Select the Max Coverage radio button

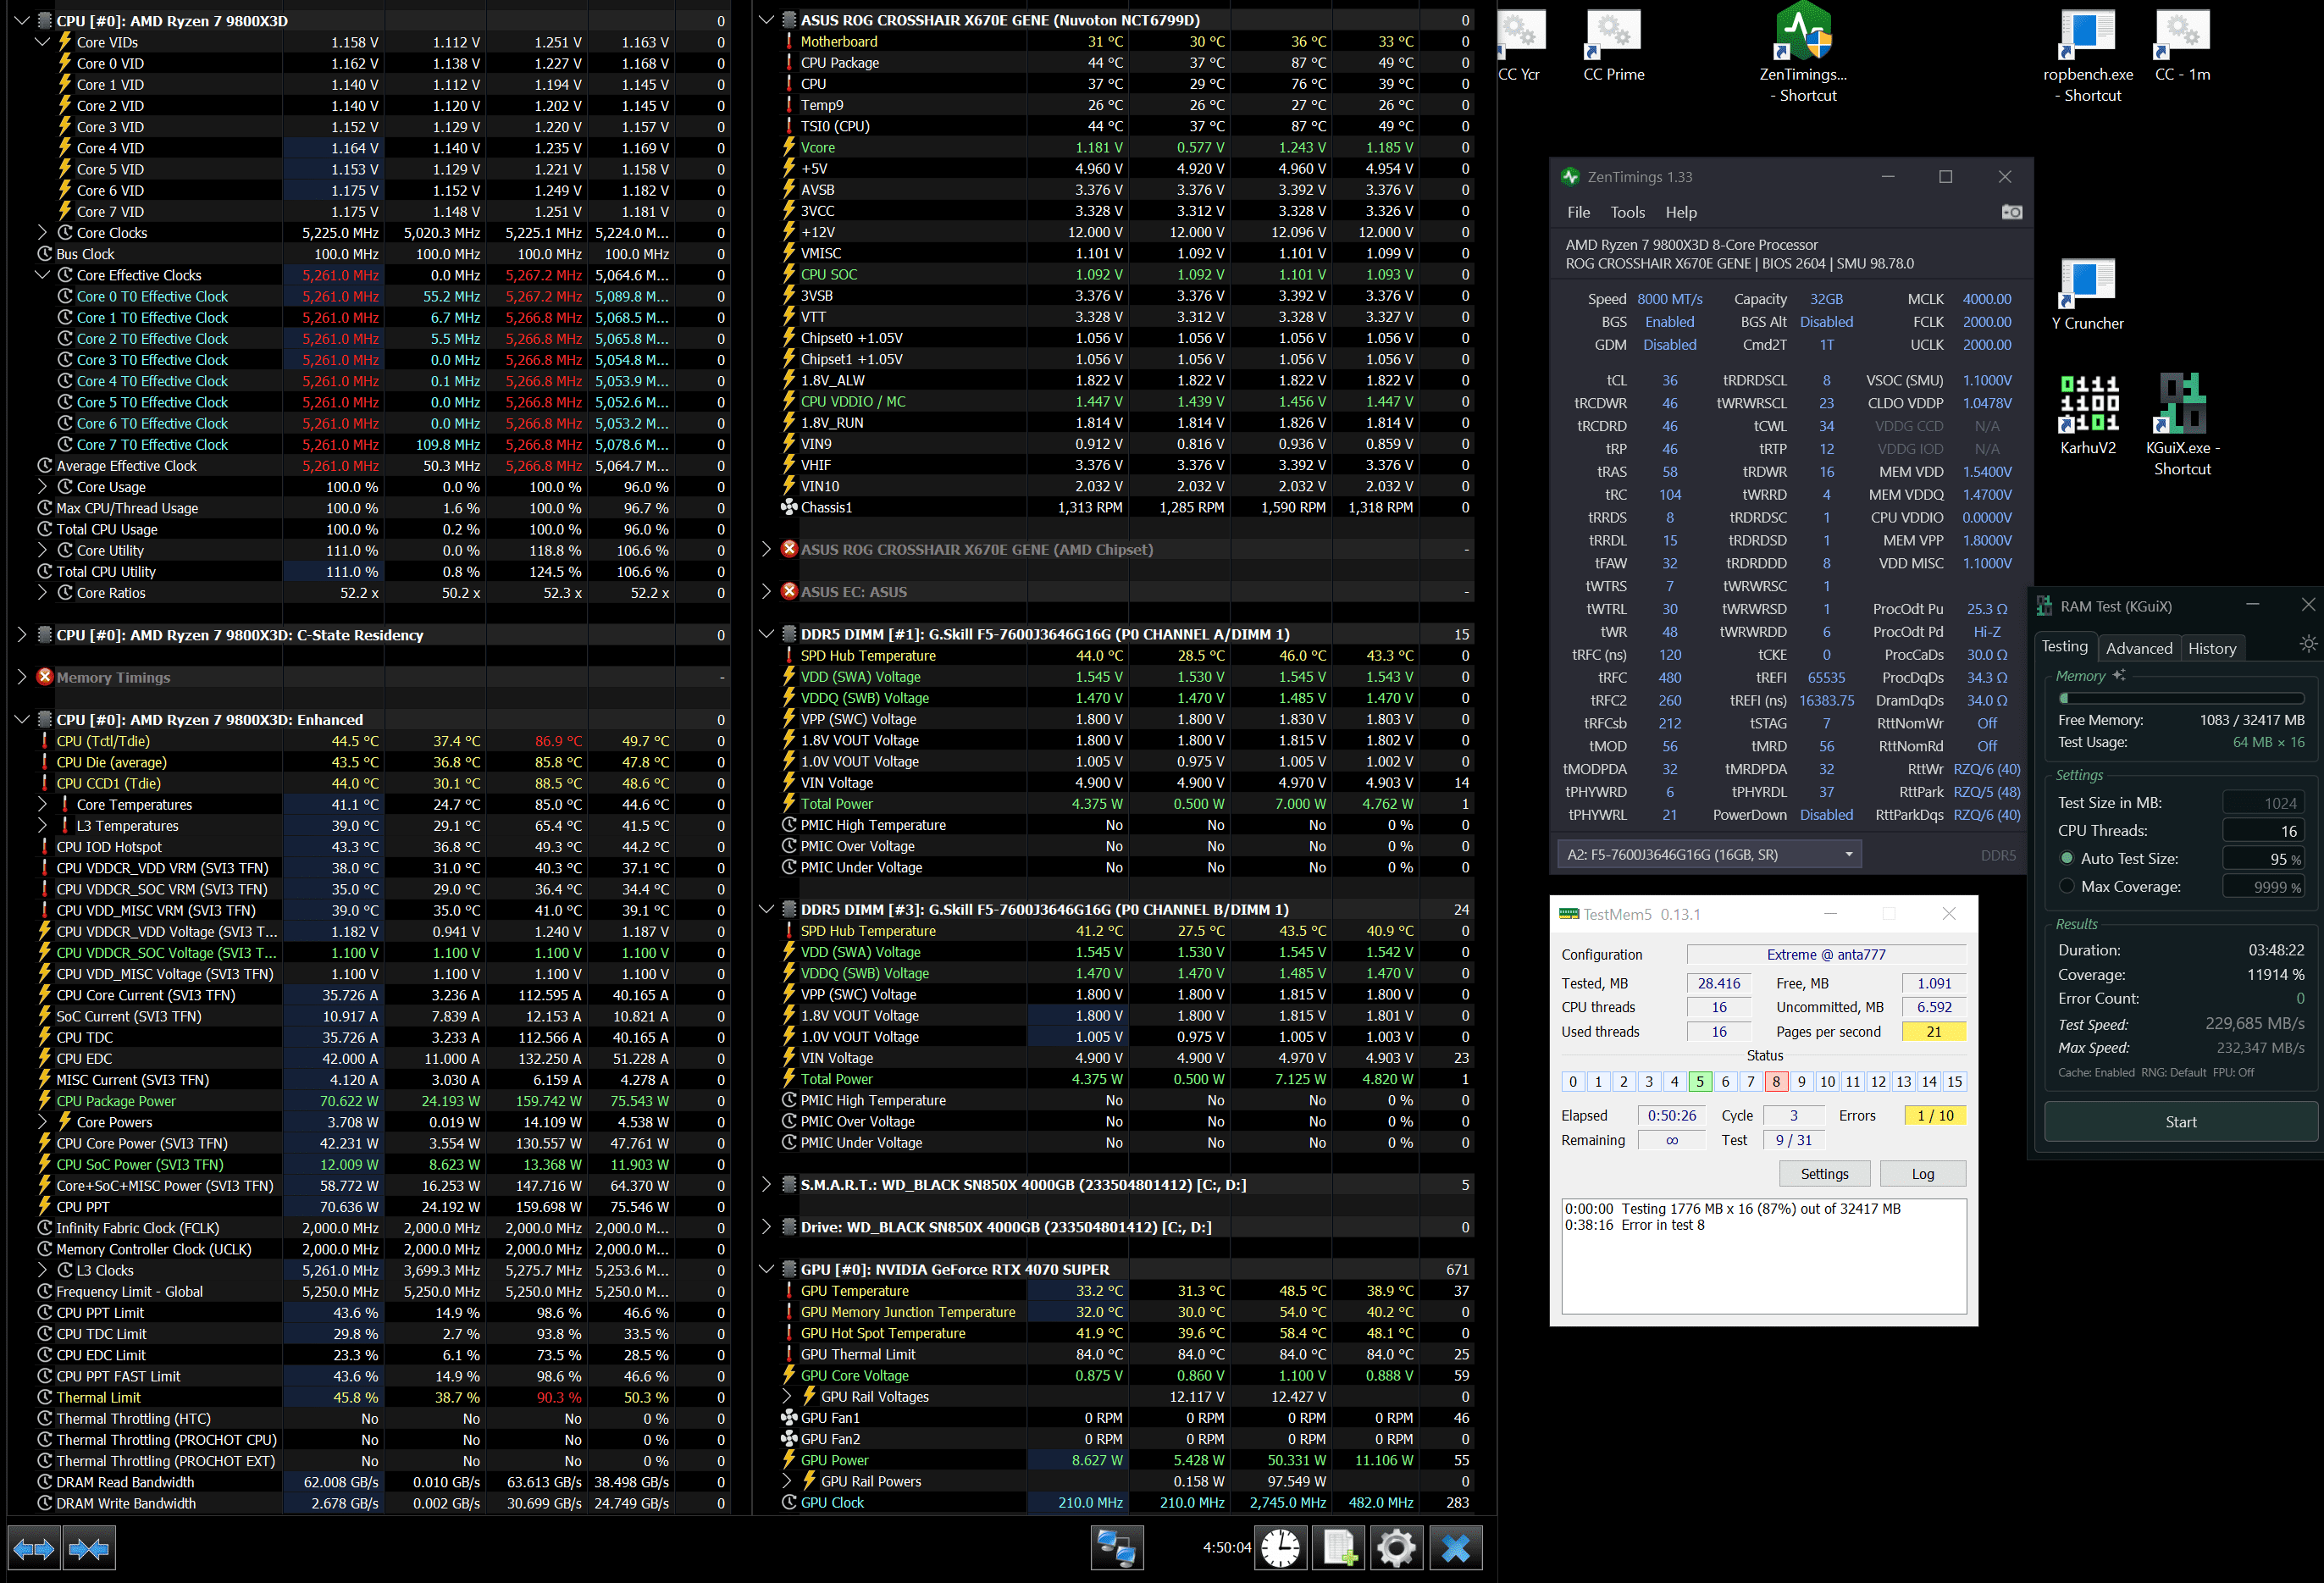click(2066, 886)
